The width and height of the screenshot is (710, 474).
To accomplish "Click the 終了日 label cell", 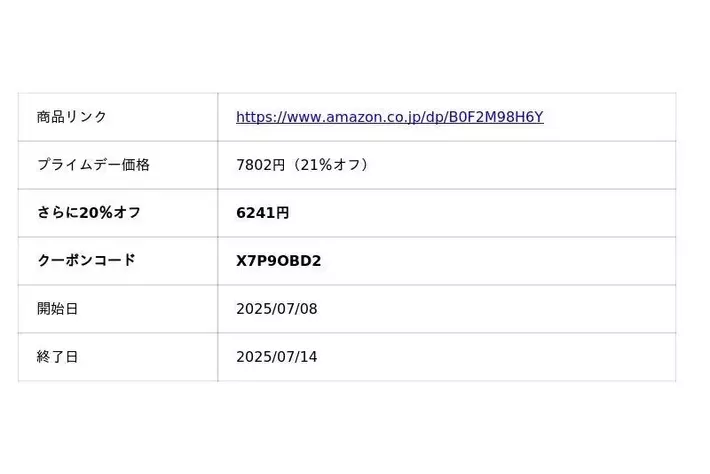I will coord(57,357).
